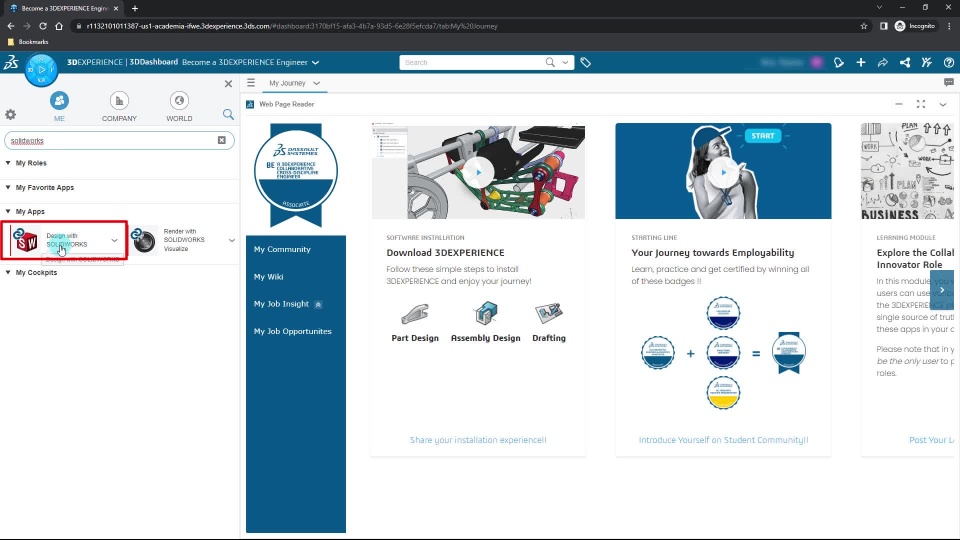Click the share arrow icon in top bar
960x540 pixels.
click(883, 62)
